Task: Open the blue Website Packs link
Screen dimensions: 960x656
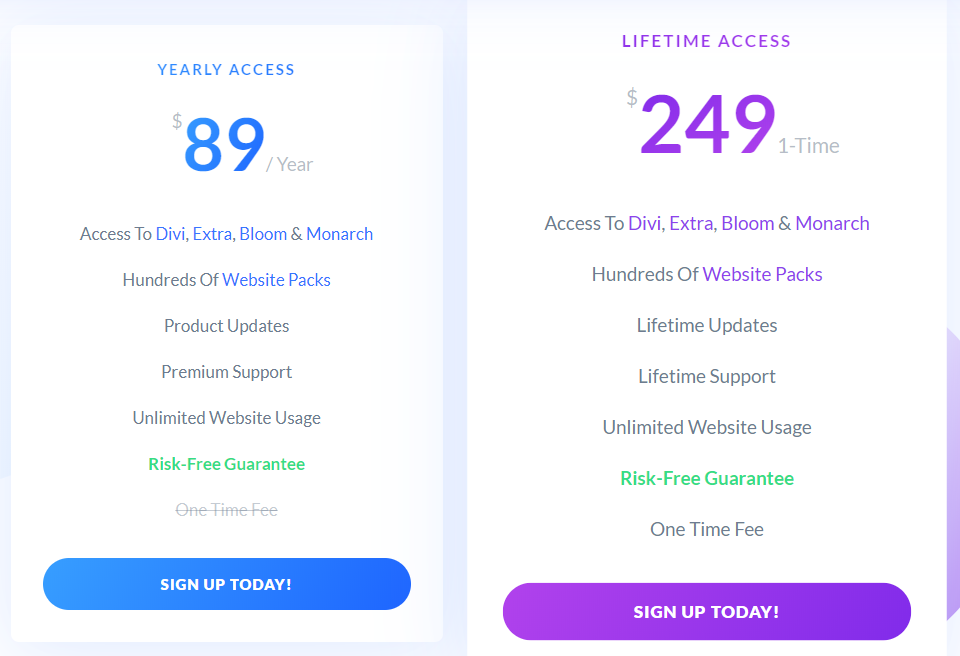Action: [276, 280]
